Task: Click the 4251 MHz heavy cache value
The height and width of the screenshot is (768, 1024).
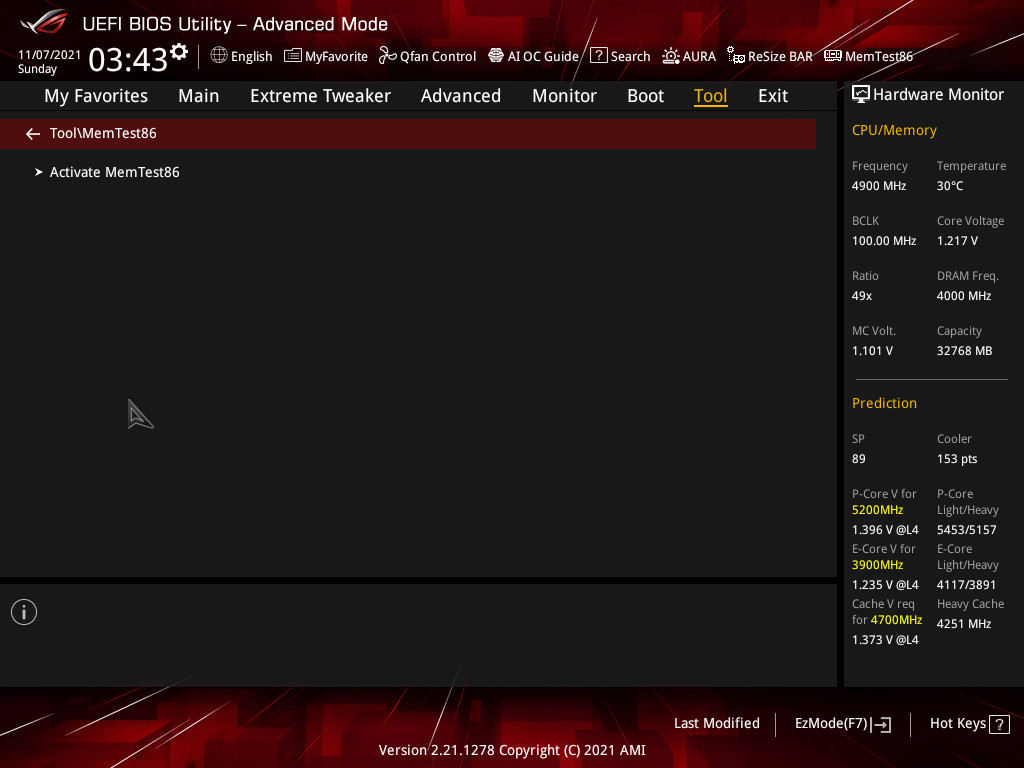Action: click(963, 624)
